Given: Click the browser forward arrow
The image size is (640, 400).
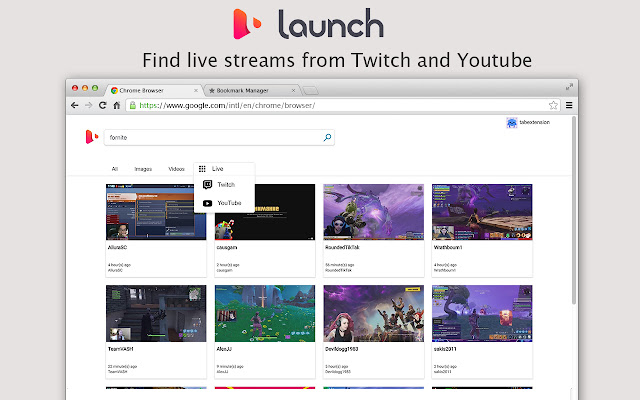Looking at the screenshot, I should (89, 105).
